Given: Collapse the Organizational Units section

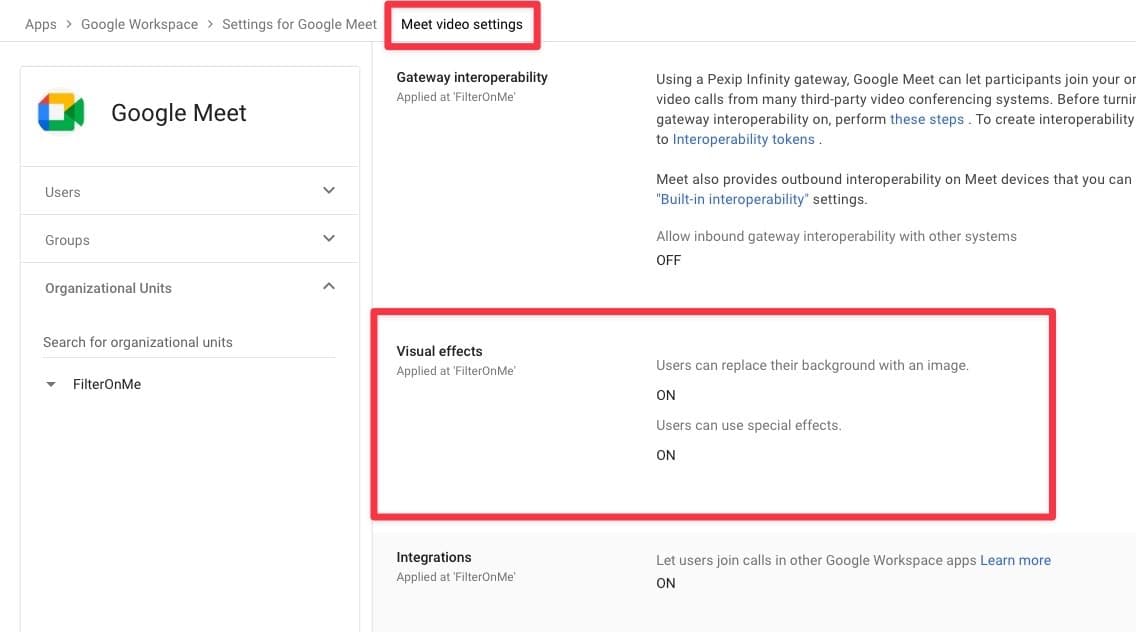Looking at the screenshot, I should tap(329, 286).
